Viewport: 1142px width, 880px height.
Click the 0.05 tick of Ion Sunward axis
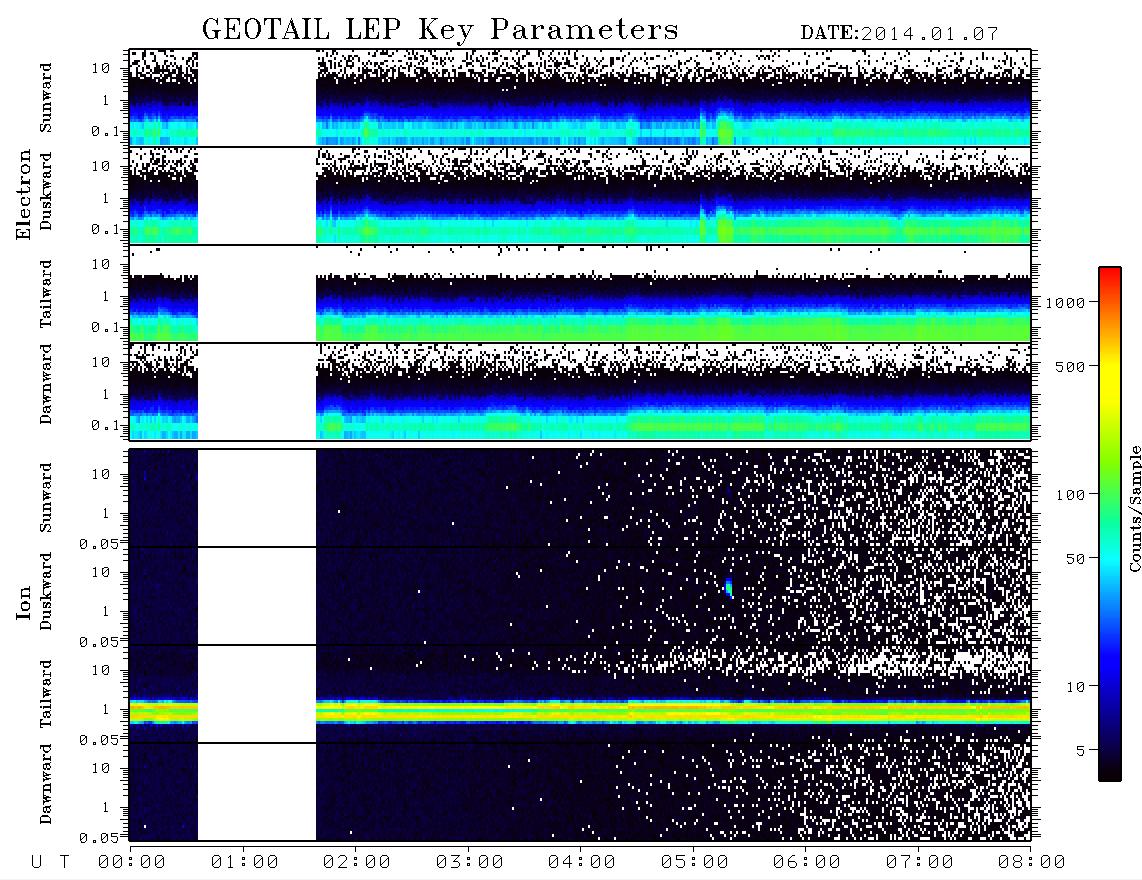[98, 544]
